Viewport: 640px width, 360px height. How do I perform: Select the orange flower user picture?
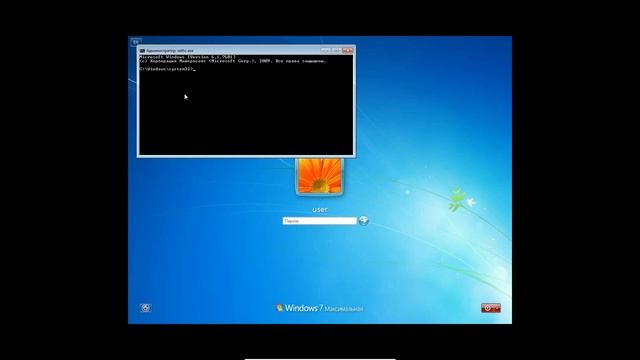point(320,176)
